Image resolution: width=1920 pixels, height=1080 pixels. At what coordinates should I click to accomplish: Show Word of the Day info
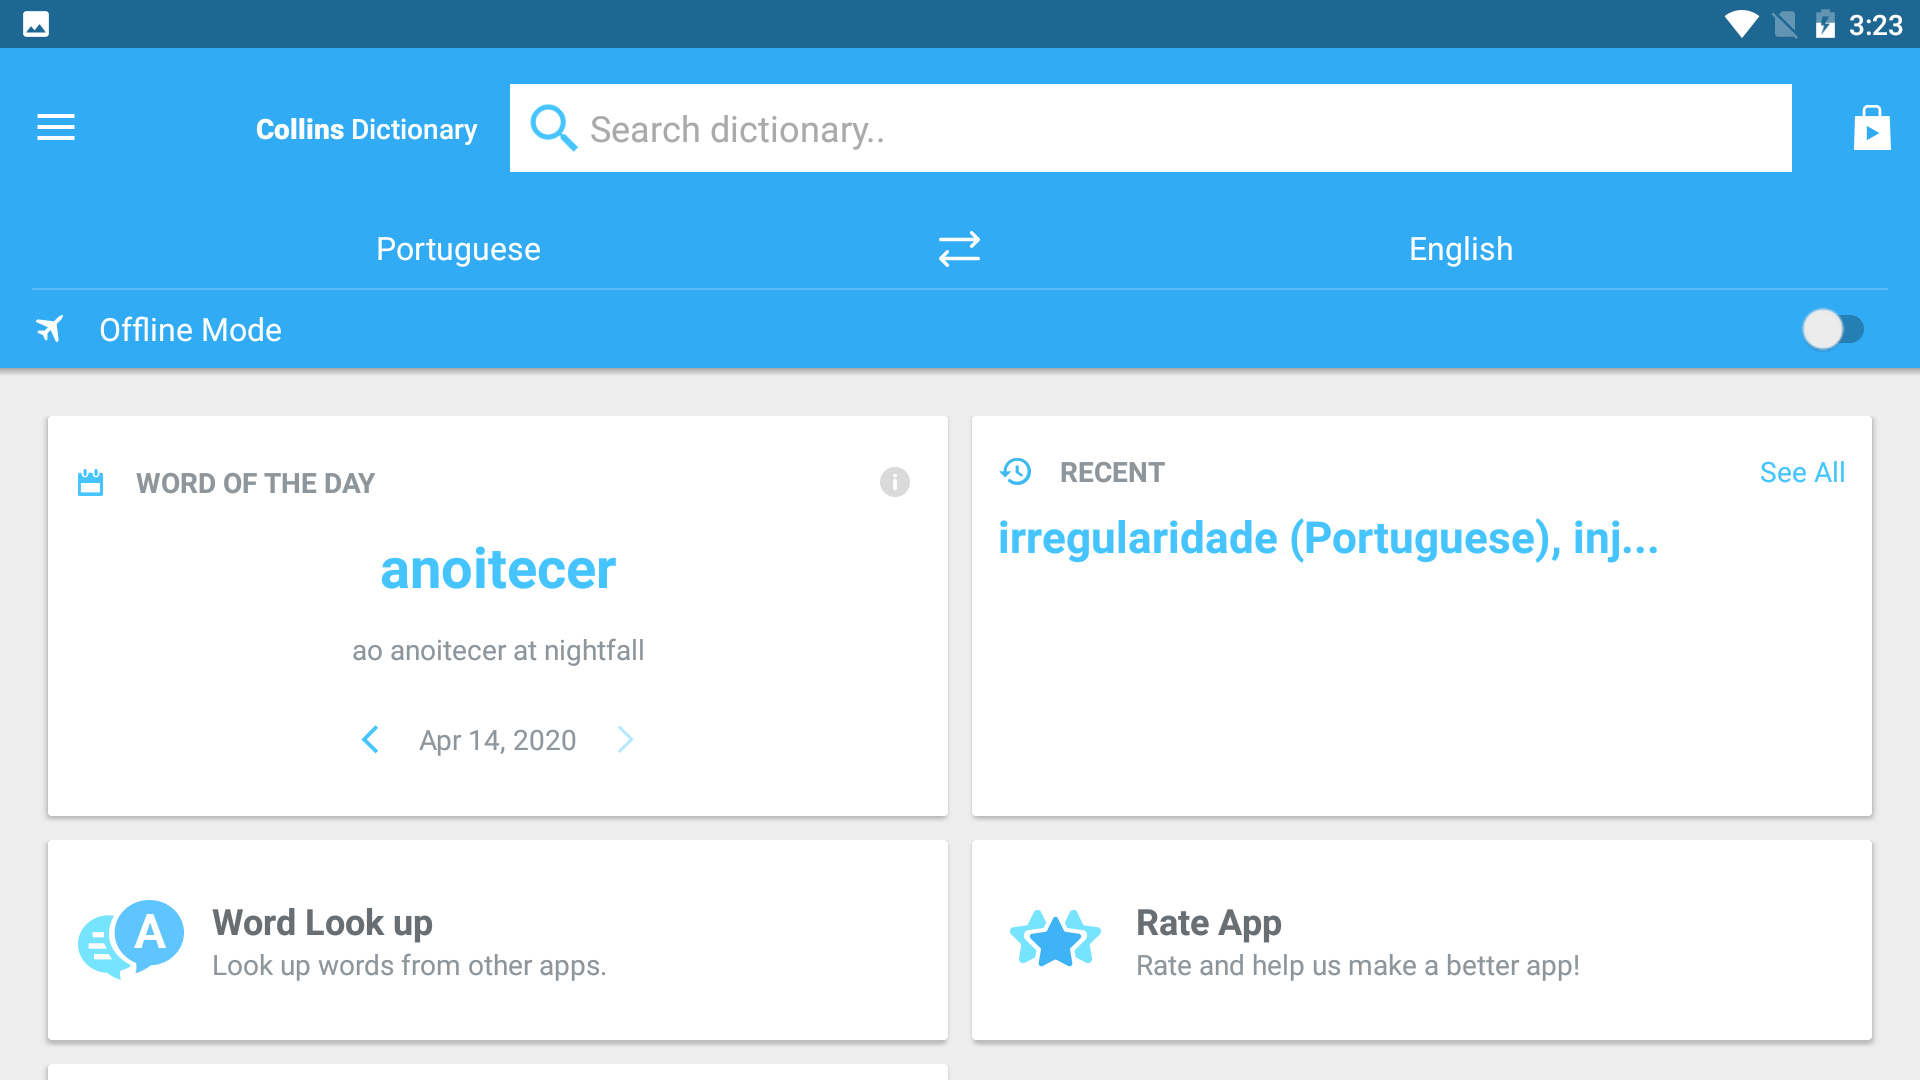coord(895,482)
